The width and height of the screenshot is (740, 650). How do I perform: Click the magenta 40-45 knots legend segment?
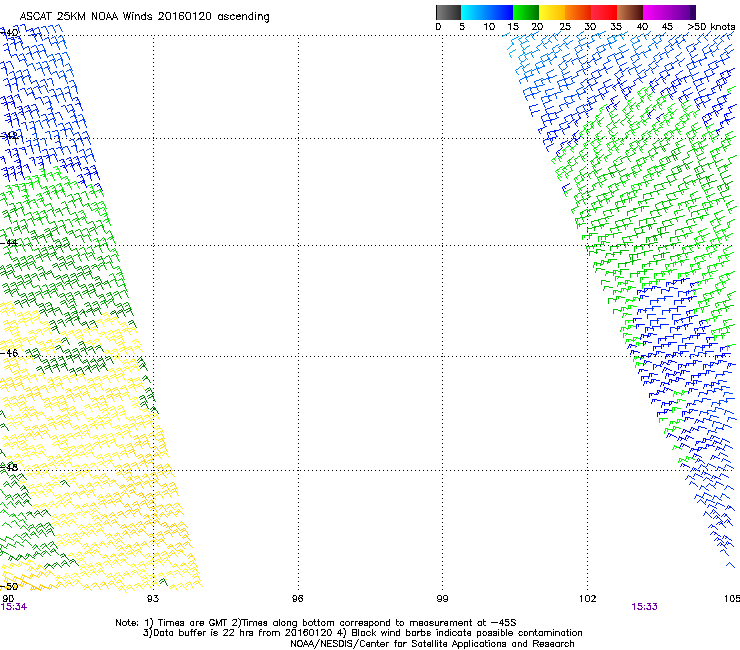pyautogui.click(x=656, y=12)
